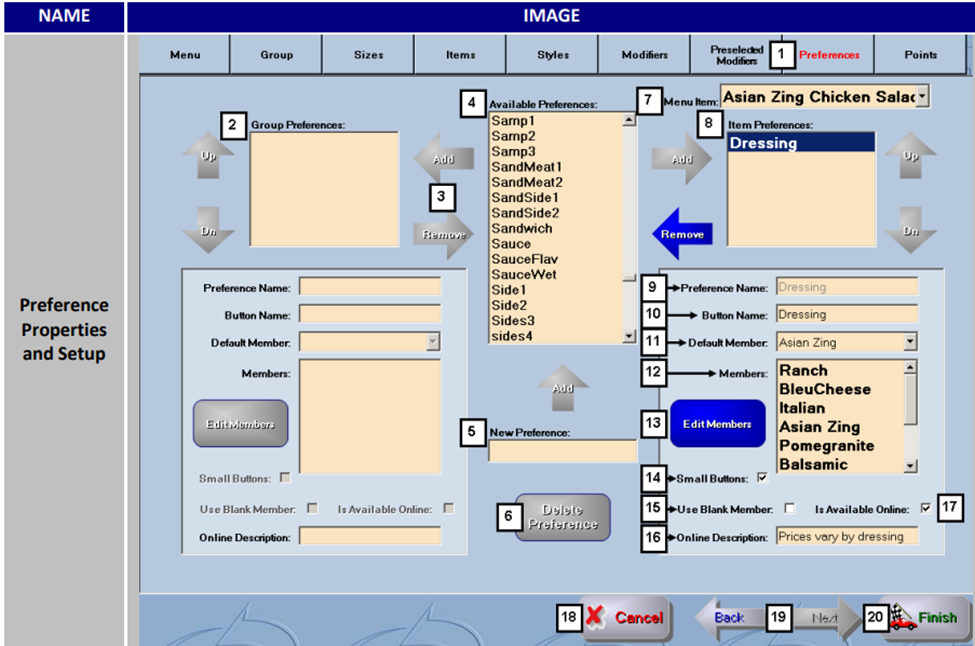The height and width of the screenshot is (646, 975).
Task: Click the blue Edit Members button
Action: pos(718,423)
